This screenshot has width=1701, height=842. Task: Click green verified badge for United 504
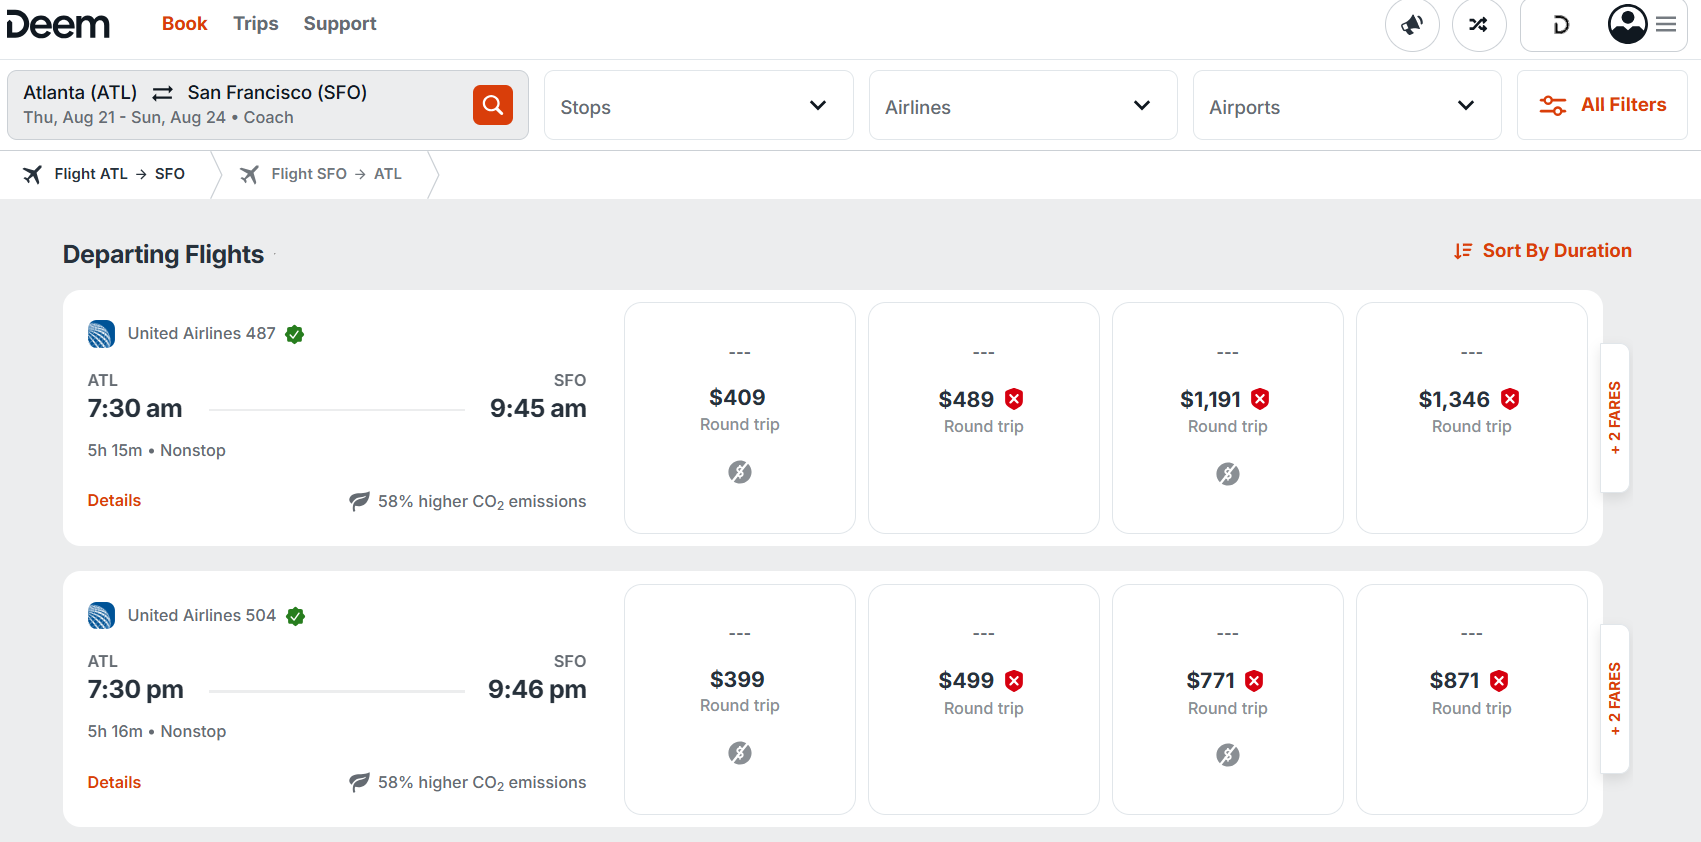coord(295,616)
